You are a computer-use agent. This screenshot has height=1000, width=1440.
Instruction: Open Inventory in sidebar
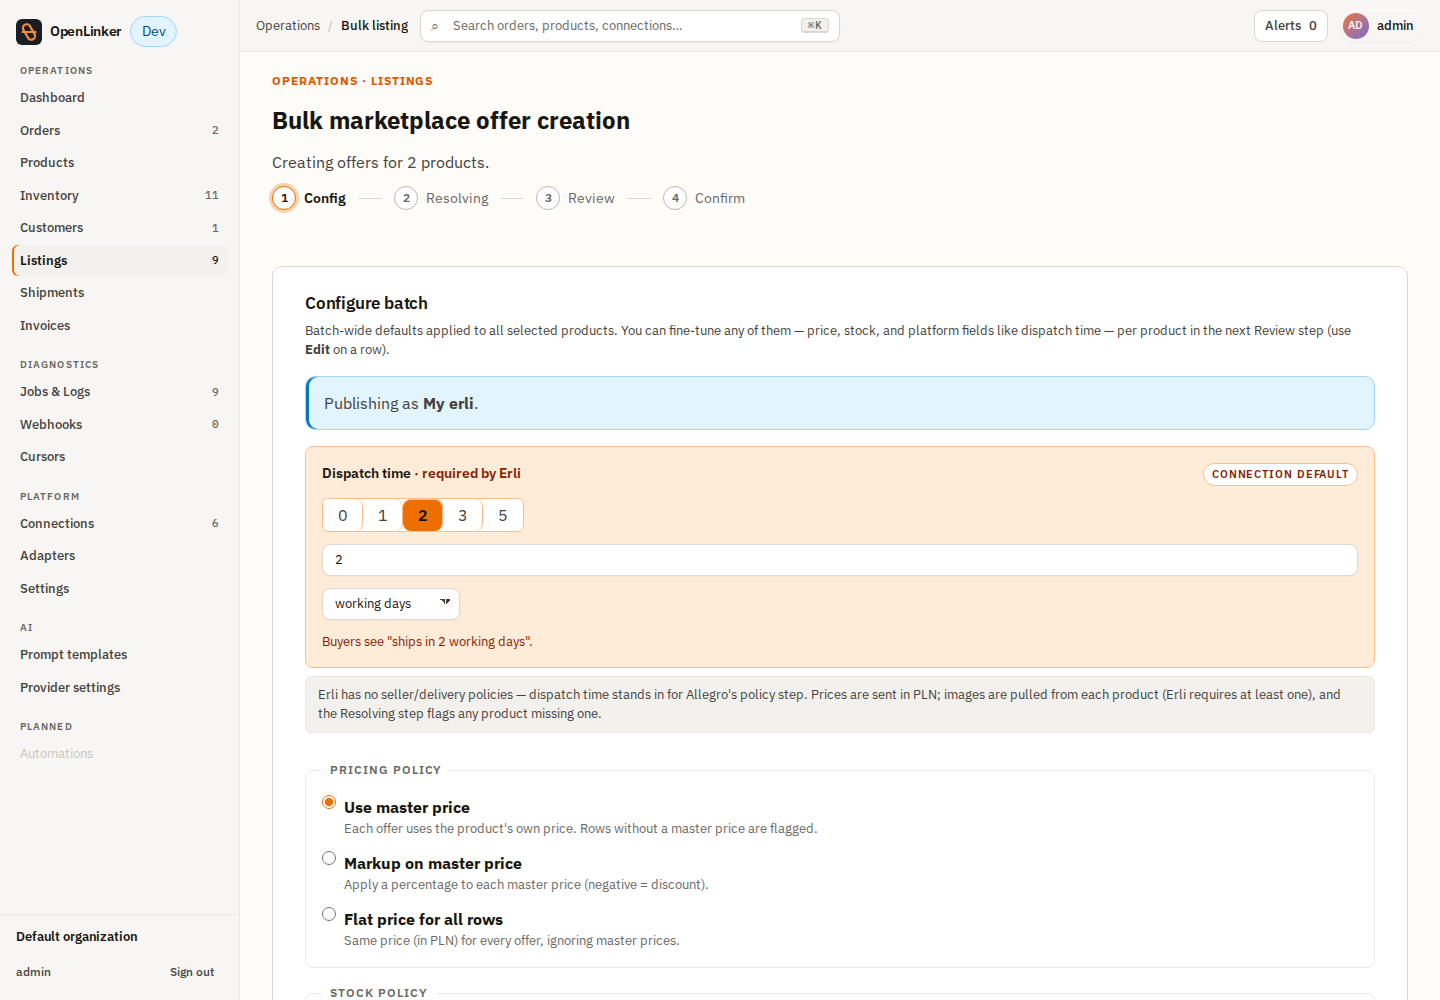coord(119,196)
